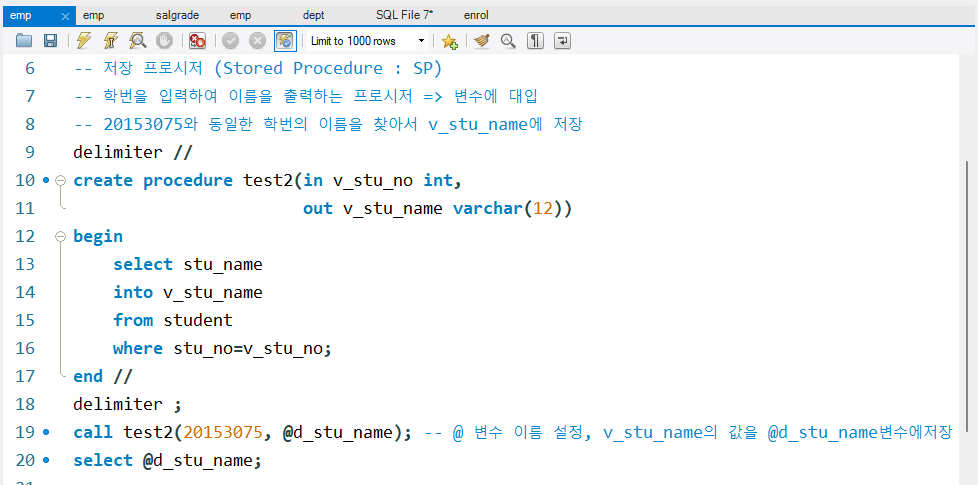Switch to the dept tab

click(x=313, y=16)
